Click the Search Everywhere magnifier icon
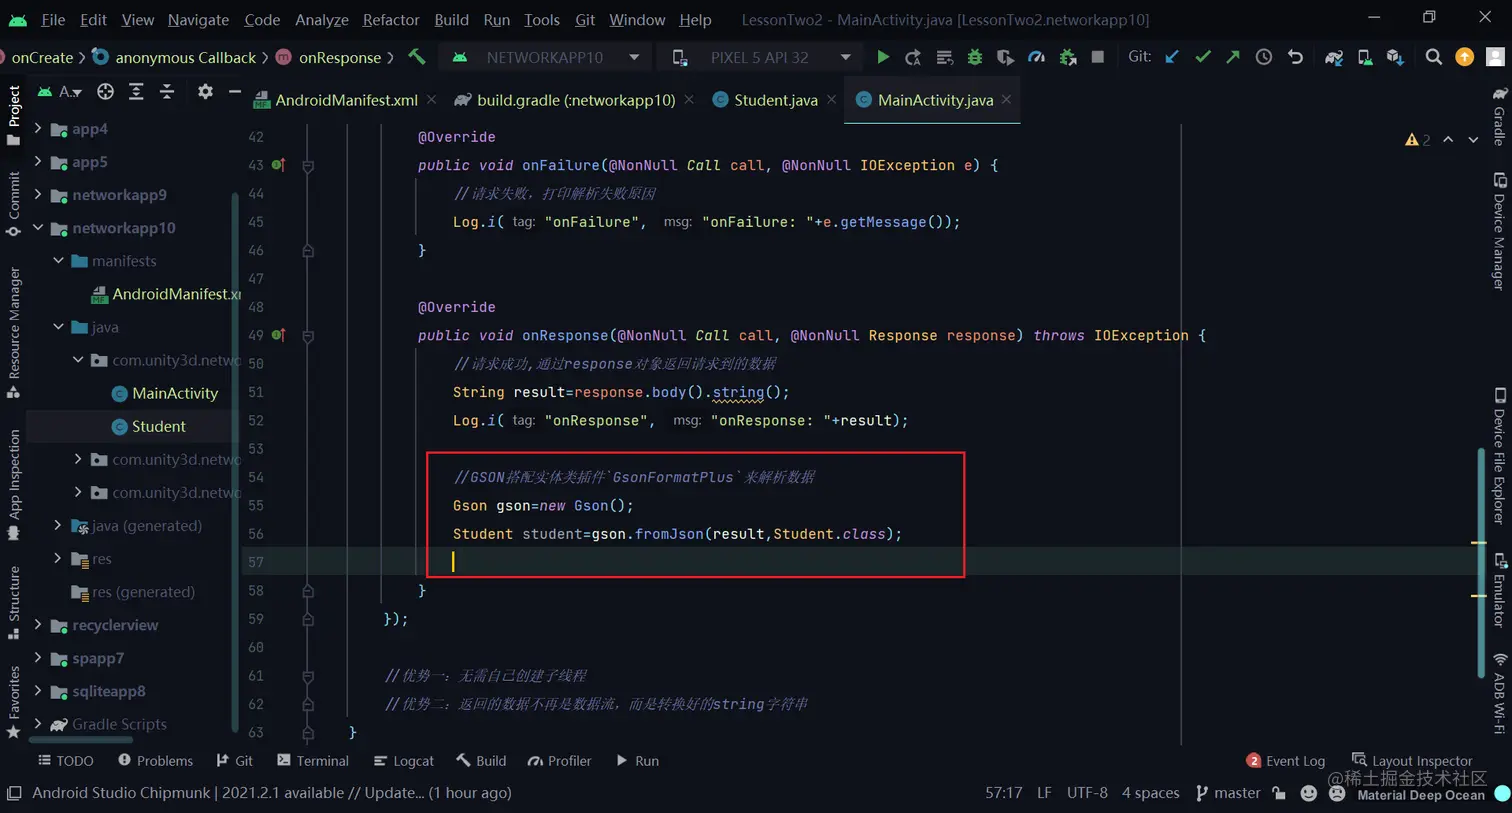 (x=1433, y=57)
